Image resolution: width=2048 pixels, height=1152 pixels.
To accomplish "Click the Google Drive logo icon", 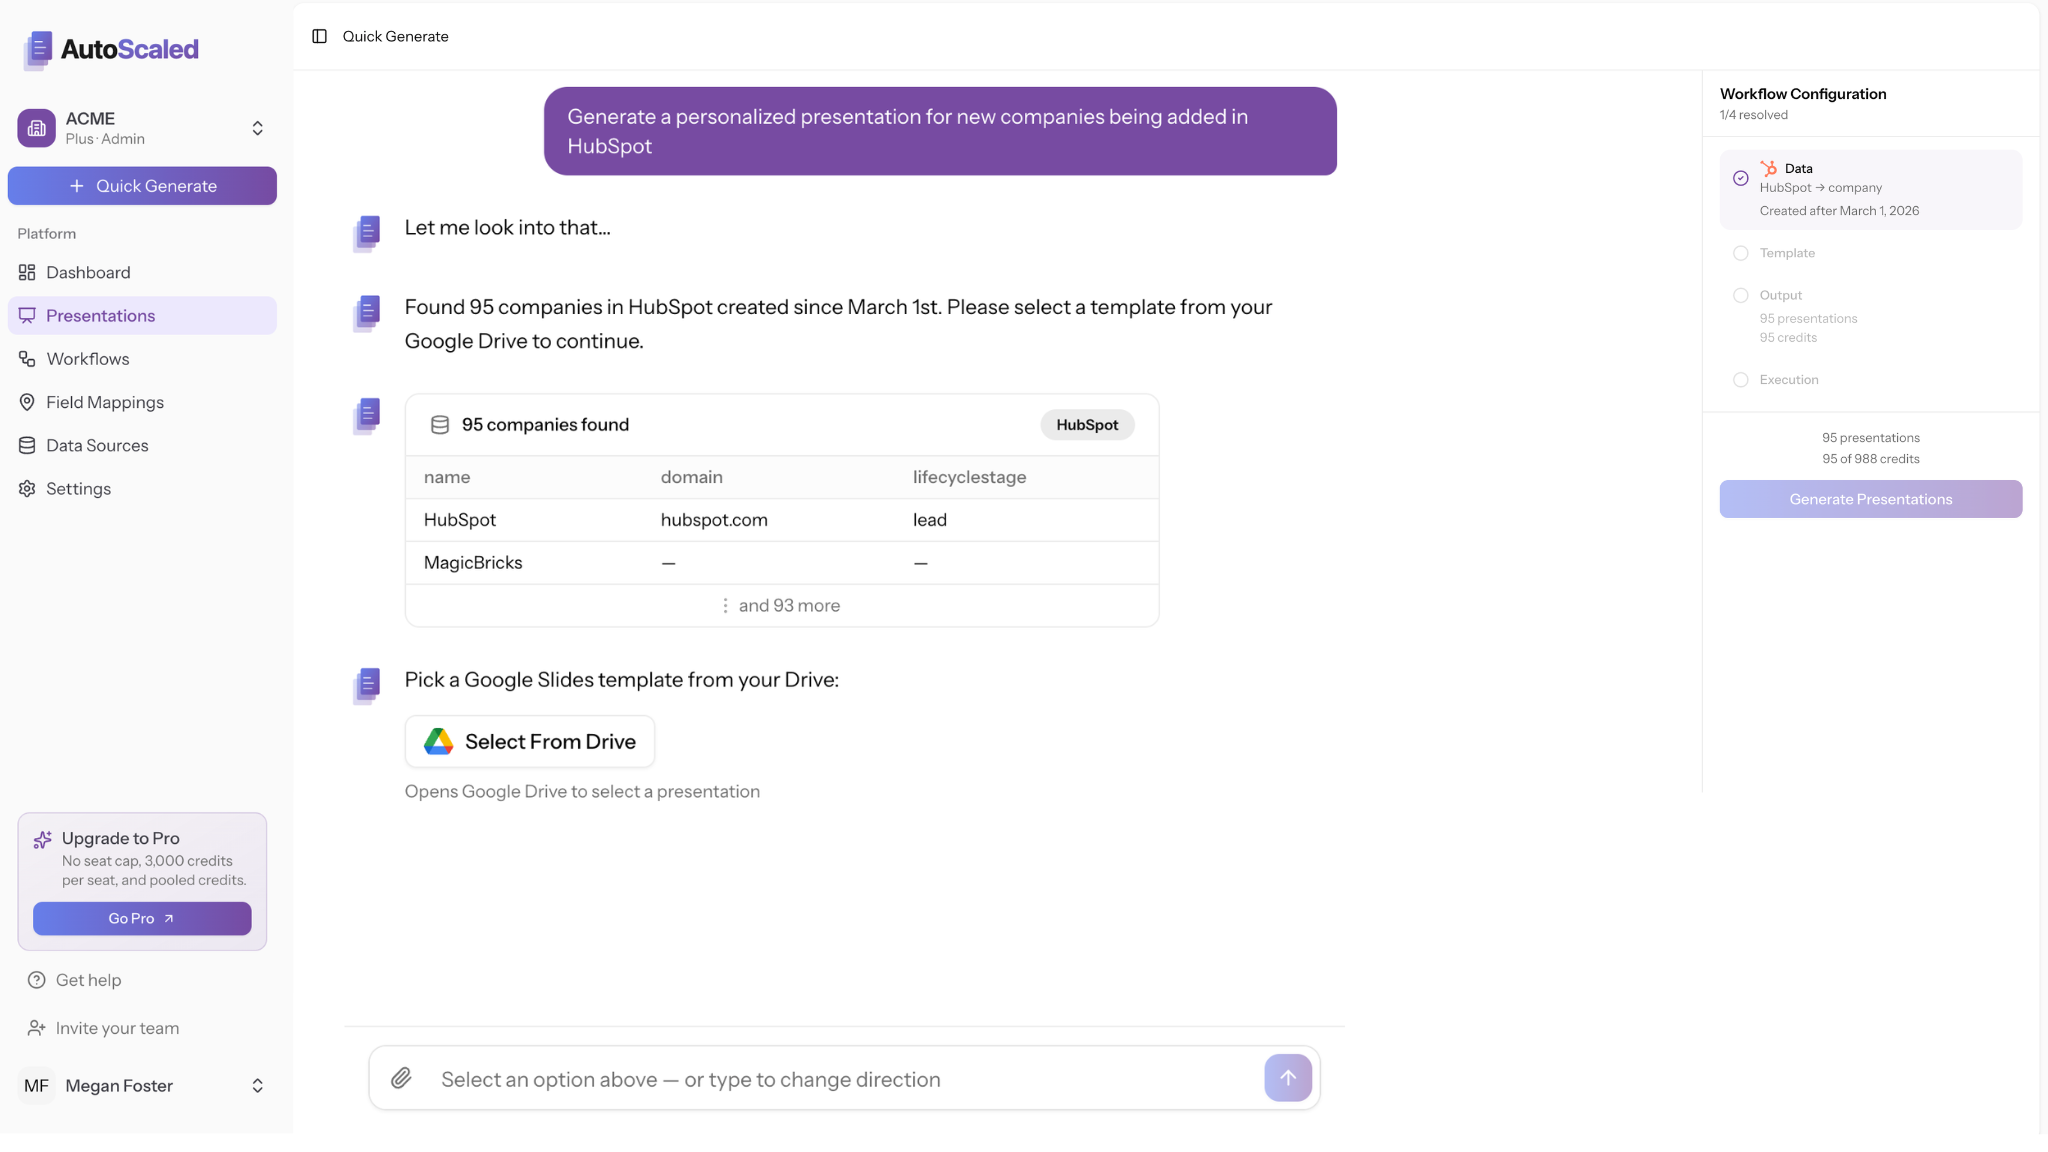I will (438, 741).
